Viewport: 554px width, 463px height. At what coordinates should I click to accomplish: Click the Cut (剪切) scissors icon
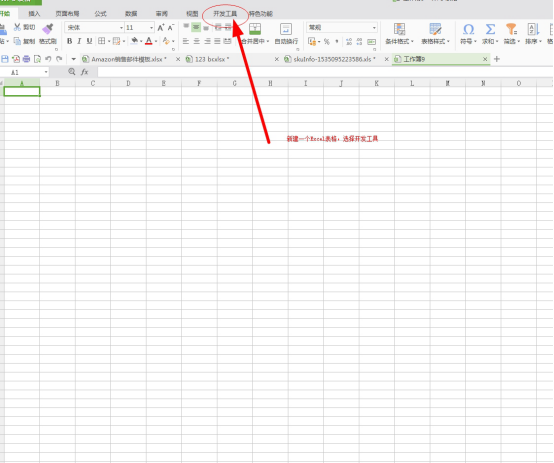point(17,27)
